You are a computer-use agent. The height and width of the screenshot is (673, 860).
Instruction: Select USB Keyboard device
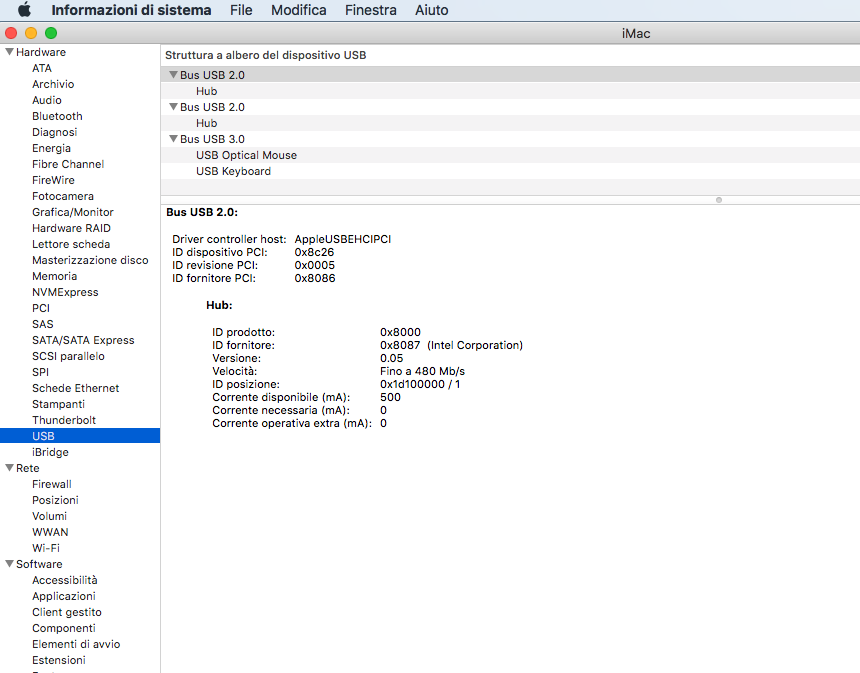[510, 171]
